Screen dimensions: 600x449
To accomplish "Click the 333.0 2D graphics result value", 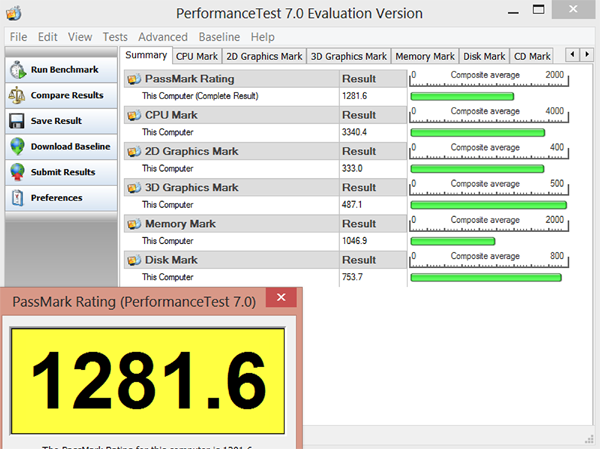I will (x=352, y=168).
